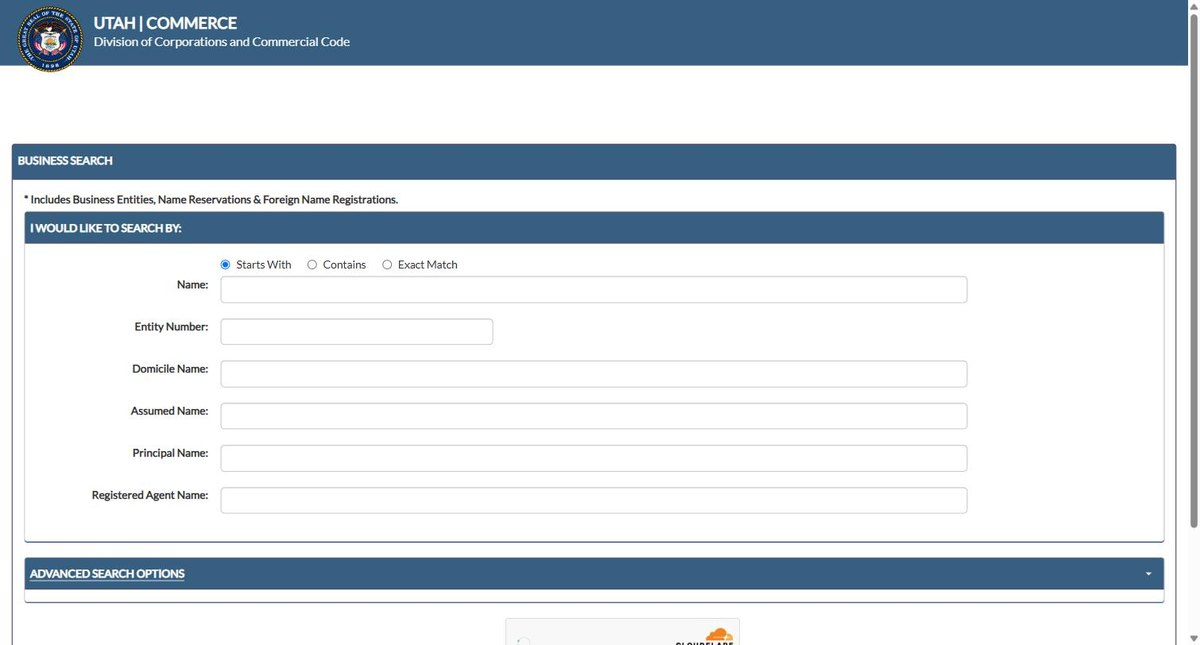Click the I WOULD LIKE TO SEARCH BY header
This screenshot has height=645, width=1200.
105,228
